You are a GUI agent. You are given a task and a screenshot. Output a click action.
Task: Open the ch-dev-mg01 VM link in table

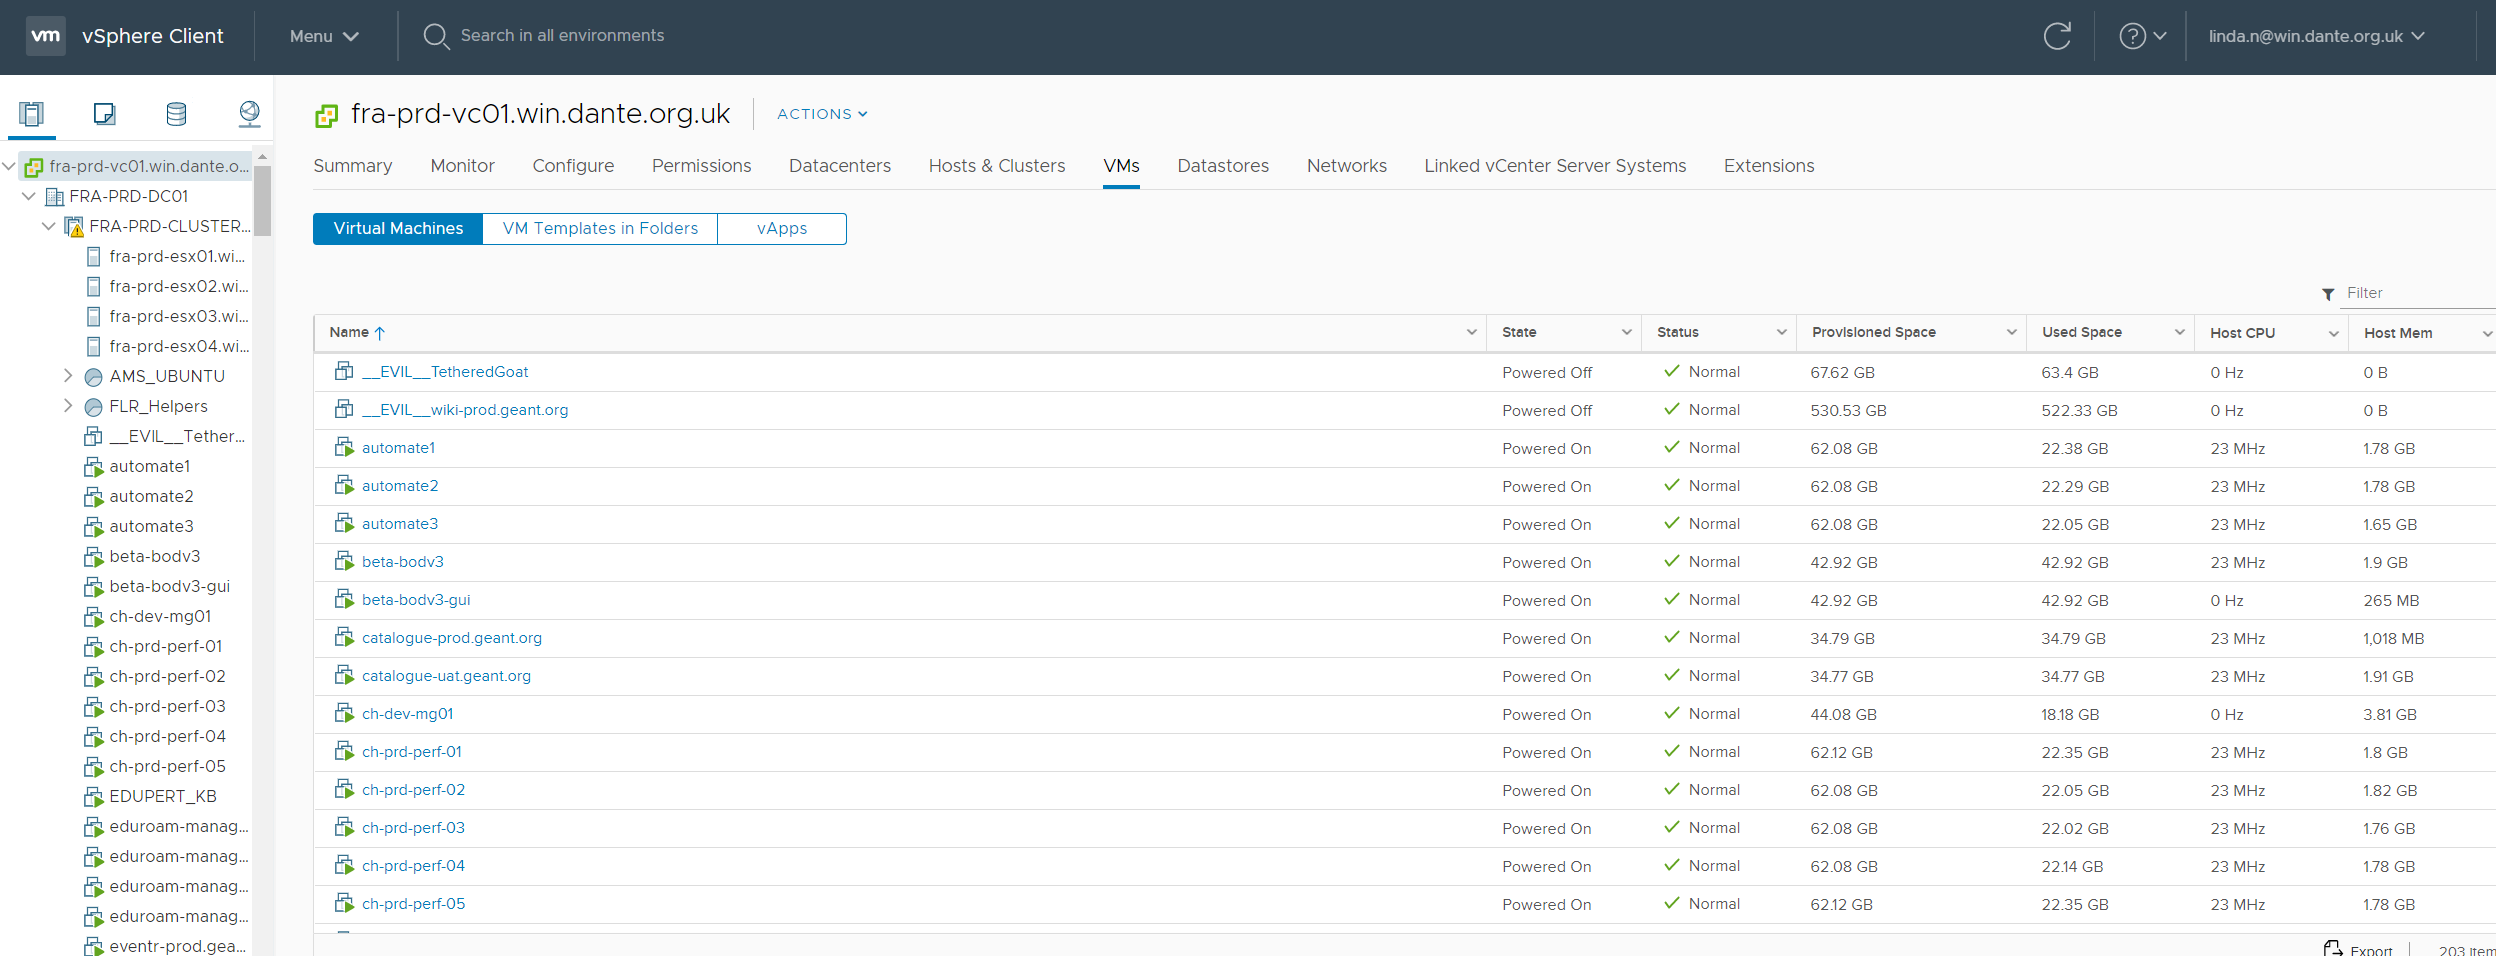pyautogui.click(x=407, y=714)
